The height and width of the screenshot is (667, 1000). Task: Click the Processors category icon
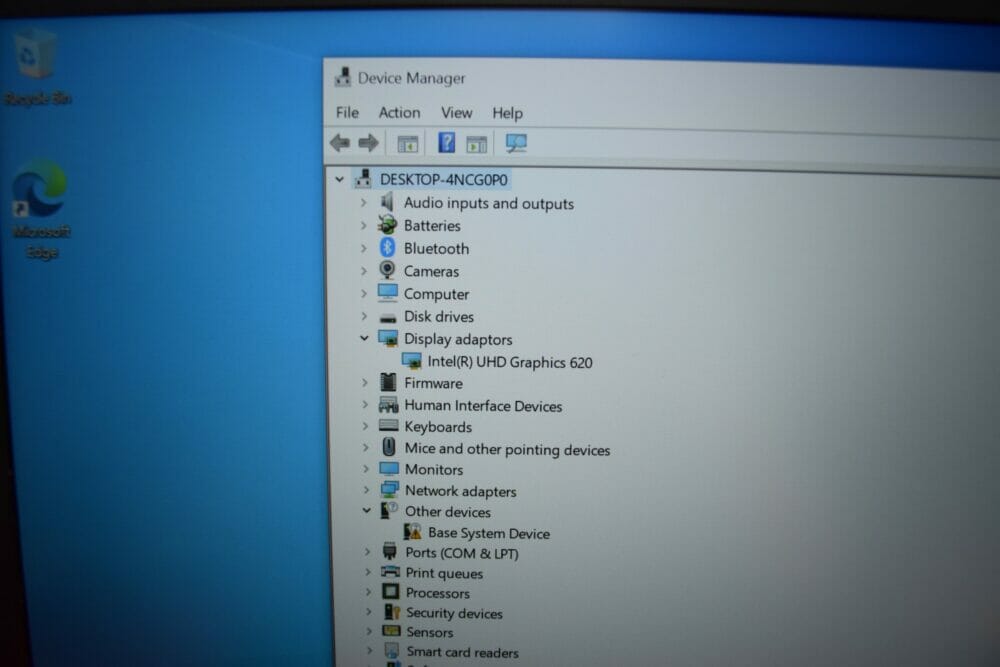tap(390, 592)
